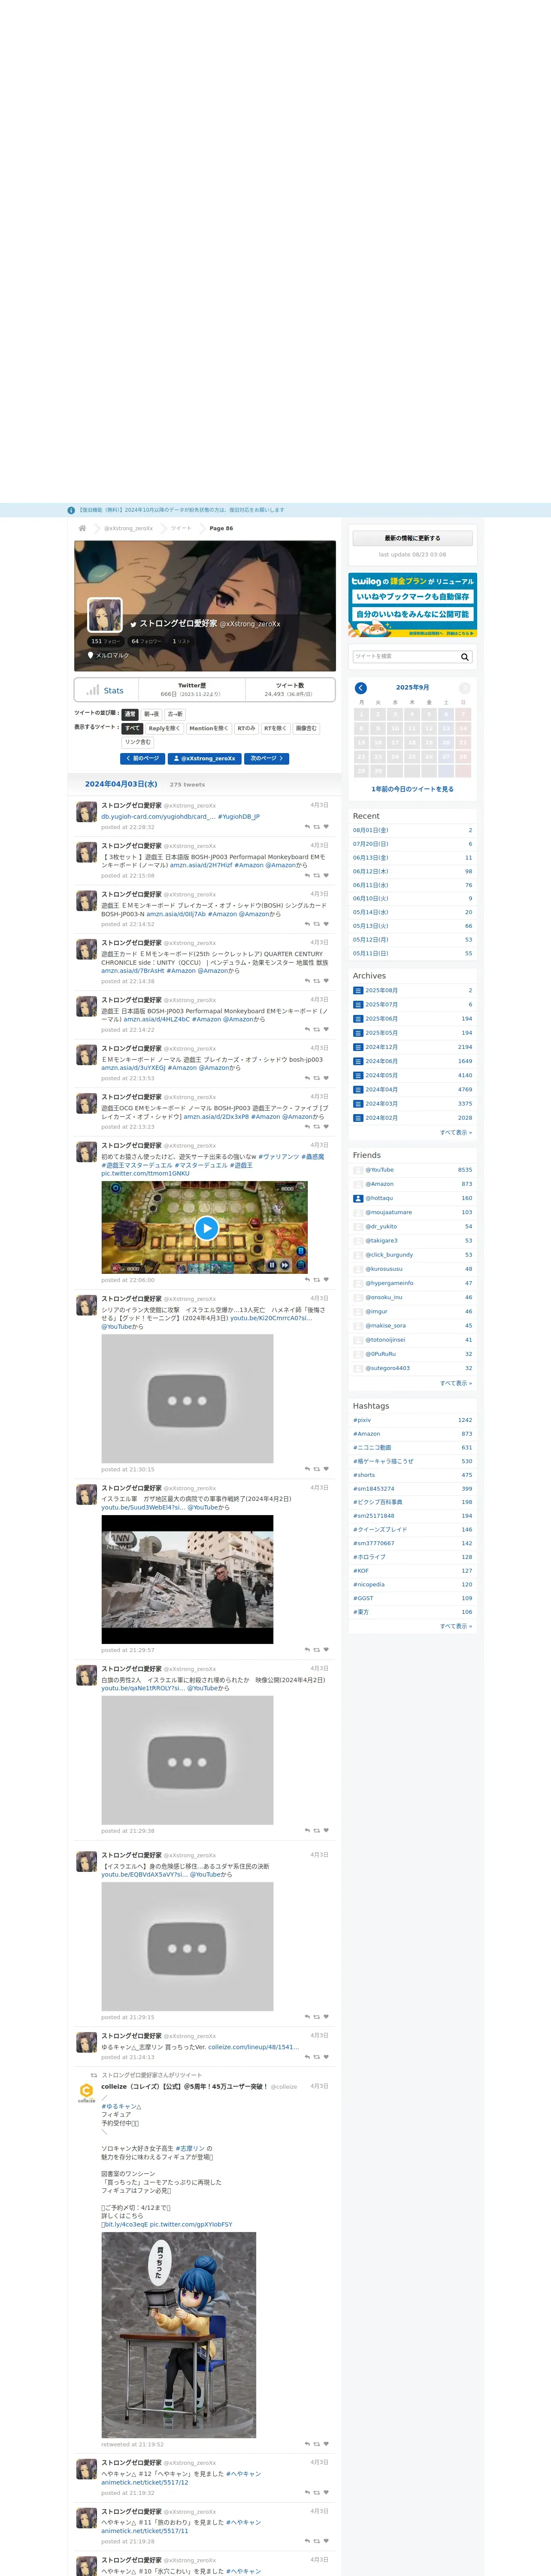551x2576 pixels.
Task: Click the heart icon on the 21:29:57 tweet
Action: (326, 1650)
